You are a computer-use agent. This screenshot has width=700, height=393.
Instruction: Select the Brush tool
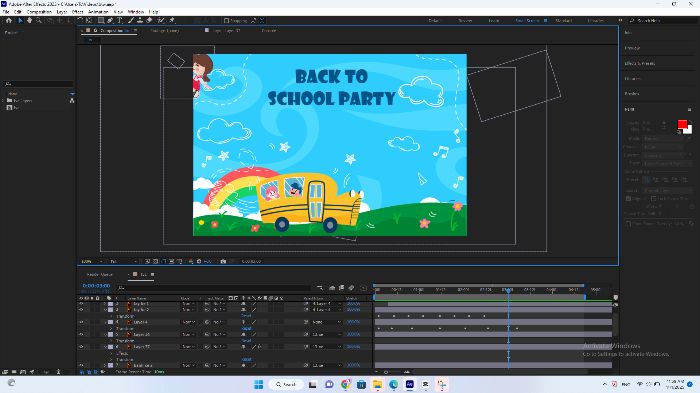131,21
